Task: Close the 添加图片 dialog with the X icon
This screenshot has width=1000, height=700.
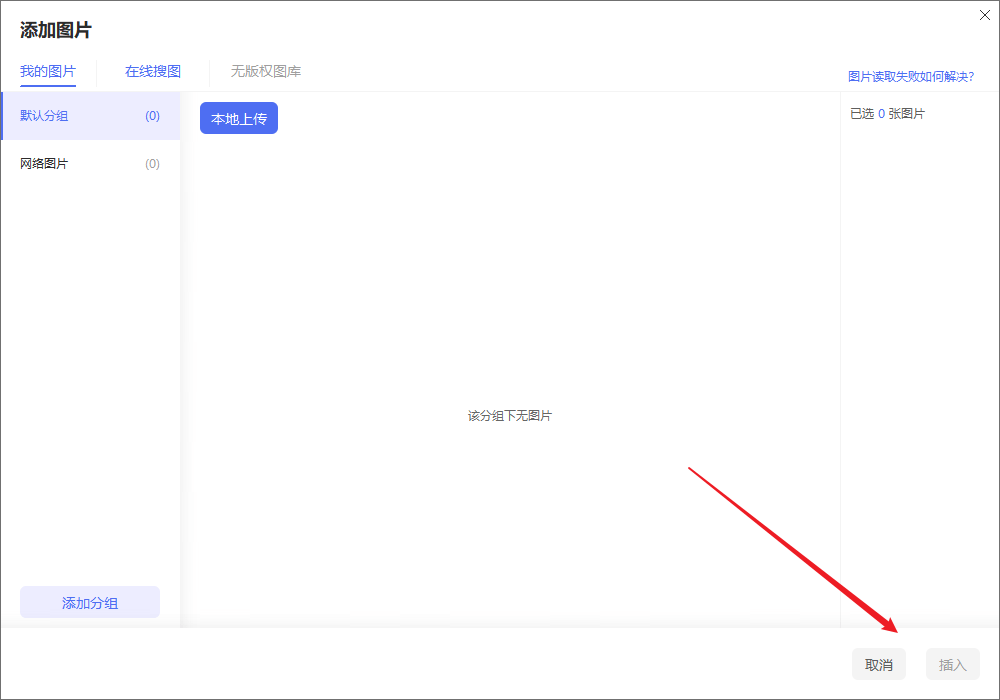Action: coord(984,15)
